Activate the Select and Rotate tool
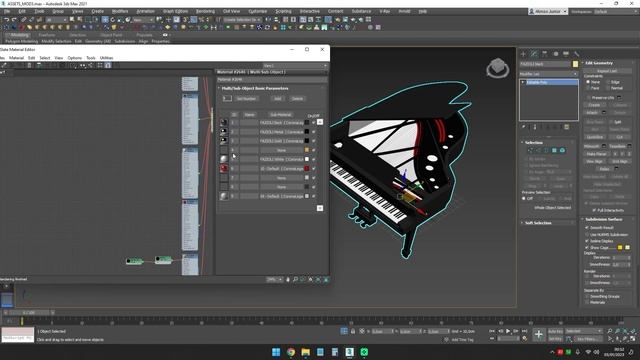 (x=113, y=20)
